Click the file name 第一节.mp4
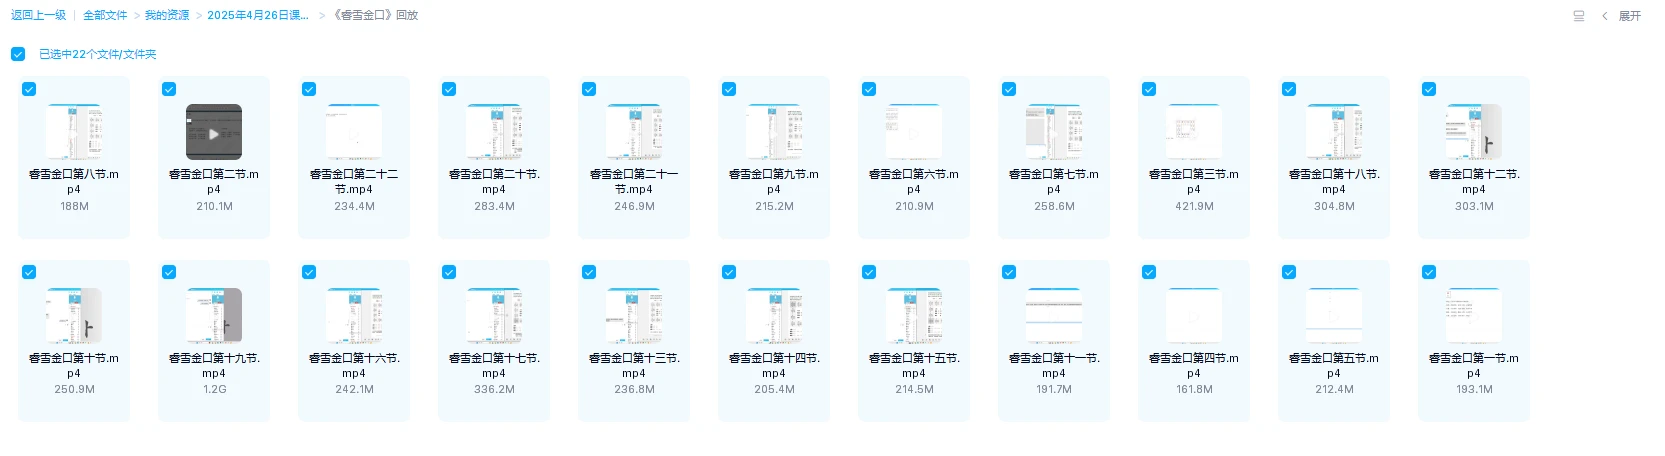The height and width of the screenshot is (456, 1665). pos(1474,365)
